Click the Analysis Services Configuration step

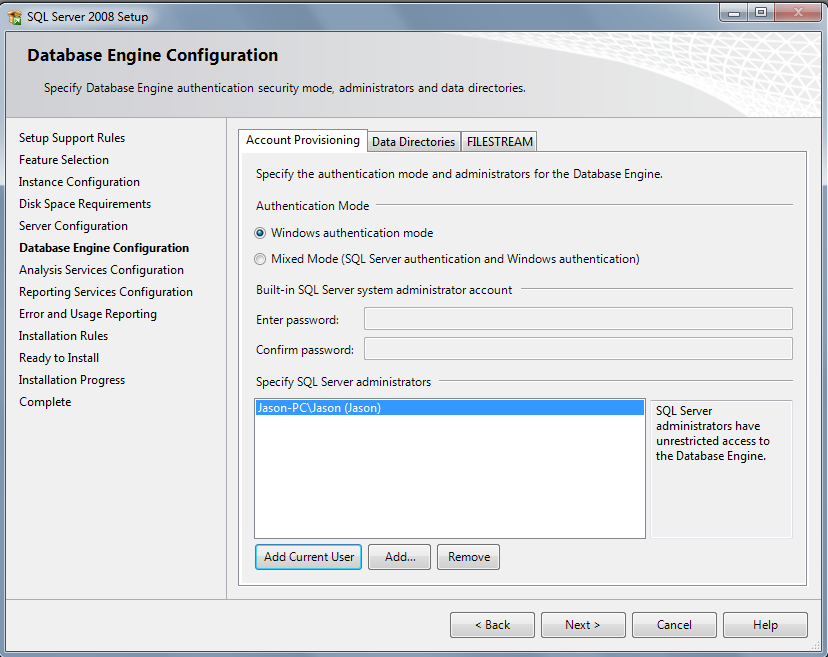click(x=101, y=270)
